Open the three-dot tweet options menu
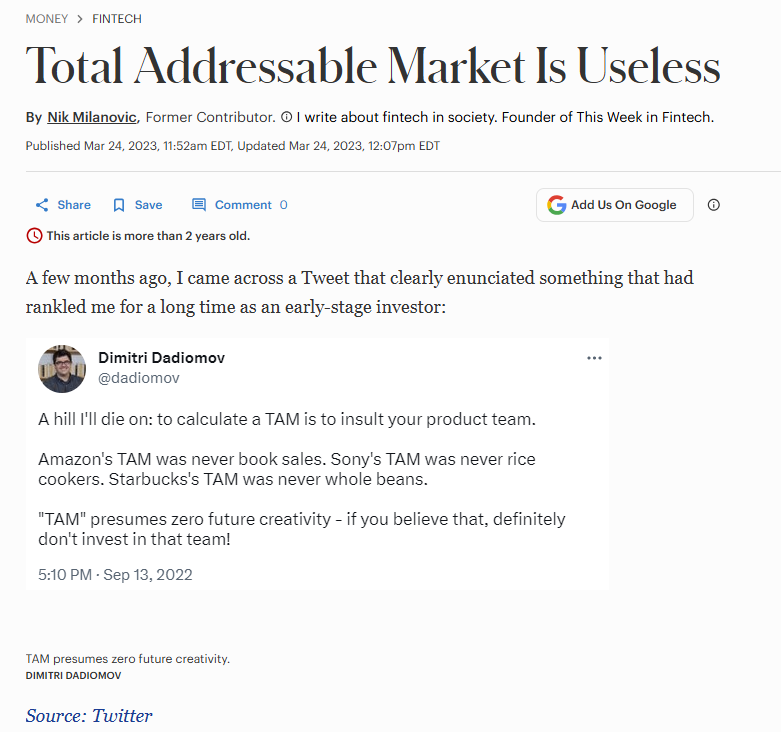 [x=594, y=358]
